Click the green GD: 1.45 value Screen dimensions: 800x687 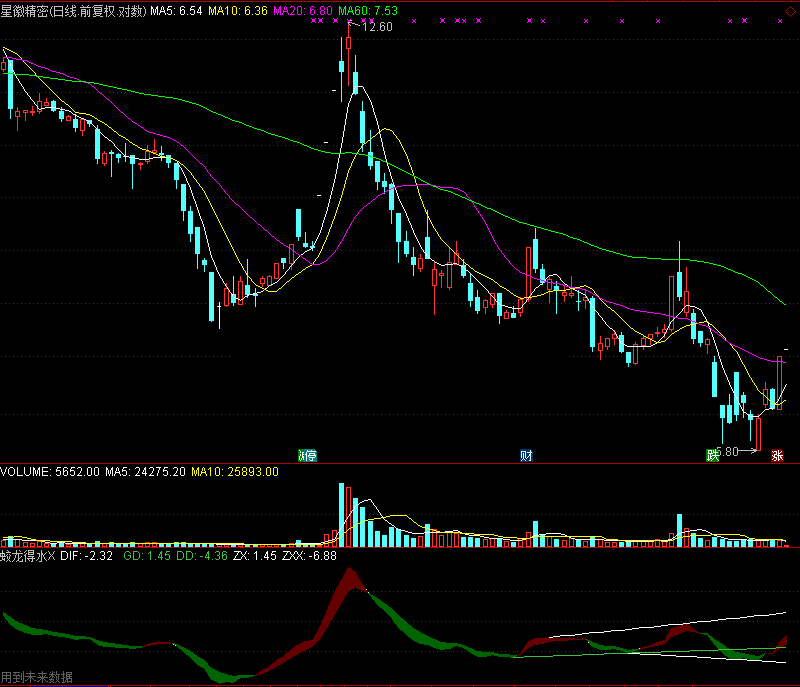[x=147, y=556]
